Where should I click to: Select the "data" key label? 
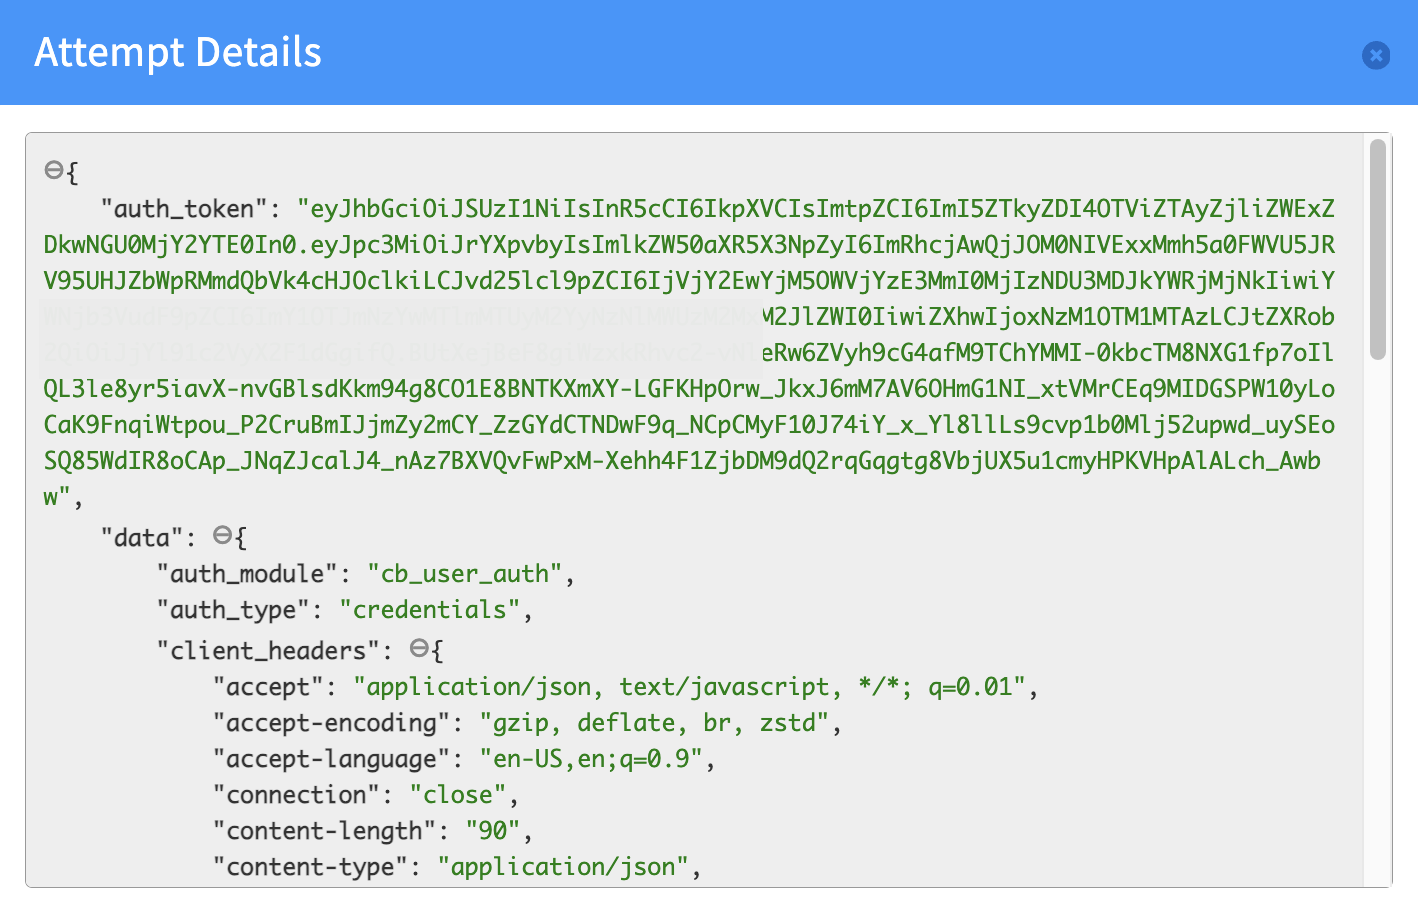coord(142,538)
